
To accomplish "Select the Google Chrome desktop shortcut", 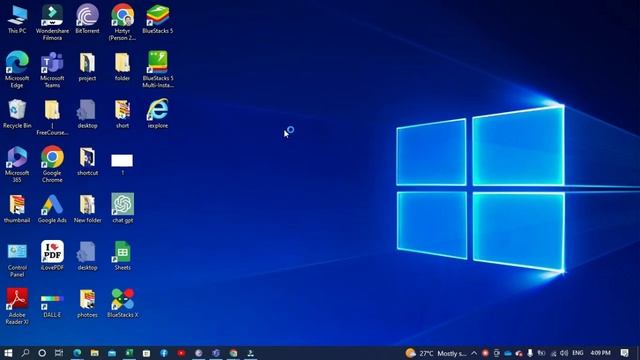I will pyautogui.click(x=52, y=164).
